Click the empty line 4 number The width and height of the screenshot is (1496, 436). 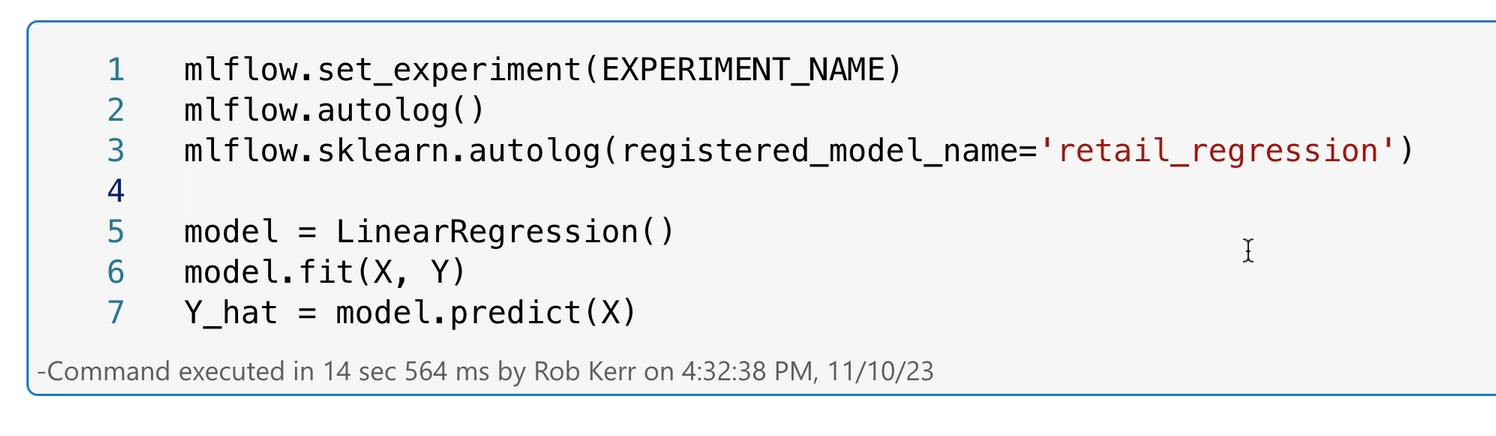tap(116, 191)
